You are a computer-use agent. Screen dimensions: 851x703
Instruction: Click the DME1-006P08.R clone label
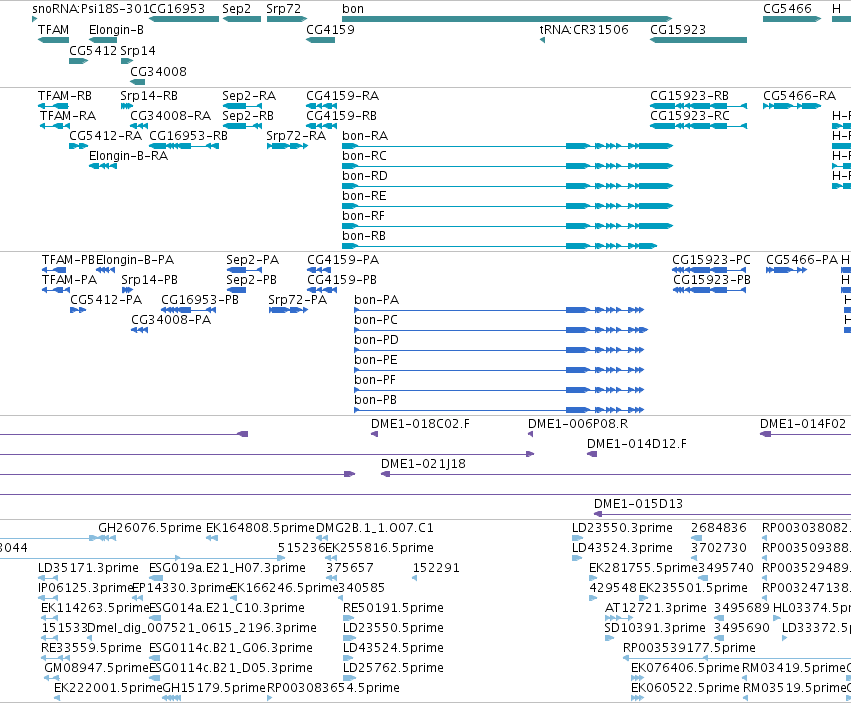click(577, 424)
